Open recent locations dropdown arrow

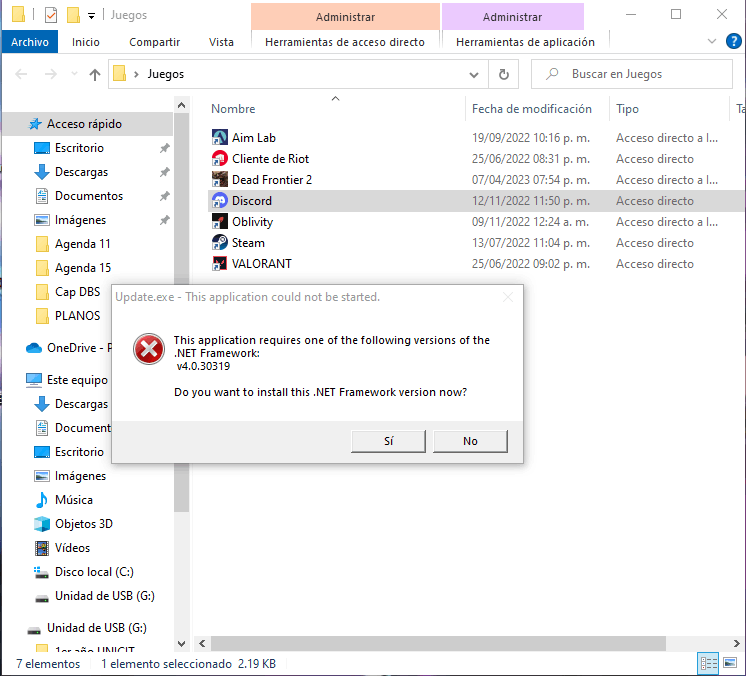click(x=74, y=74)
